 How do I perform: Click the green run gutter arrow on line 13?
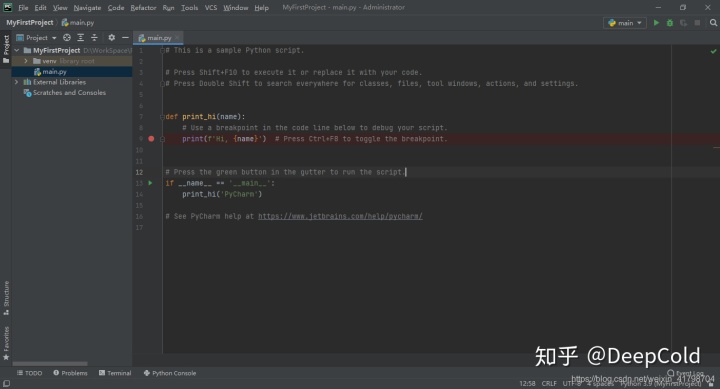150,183
